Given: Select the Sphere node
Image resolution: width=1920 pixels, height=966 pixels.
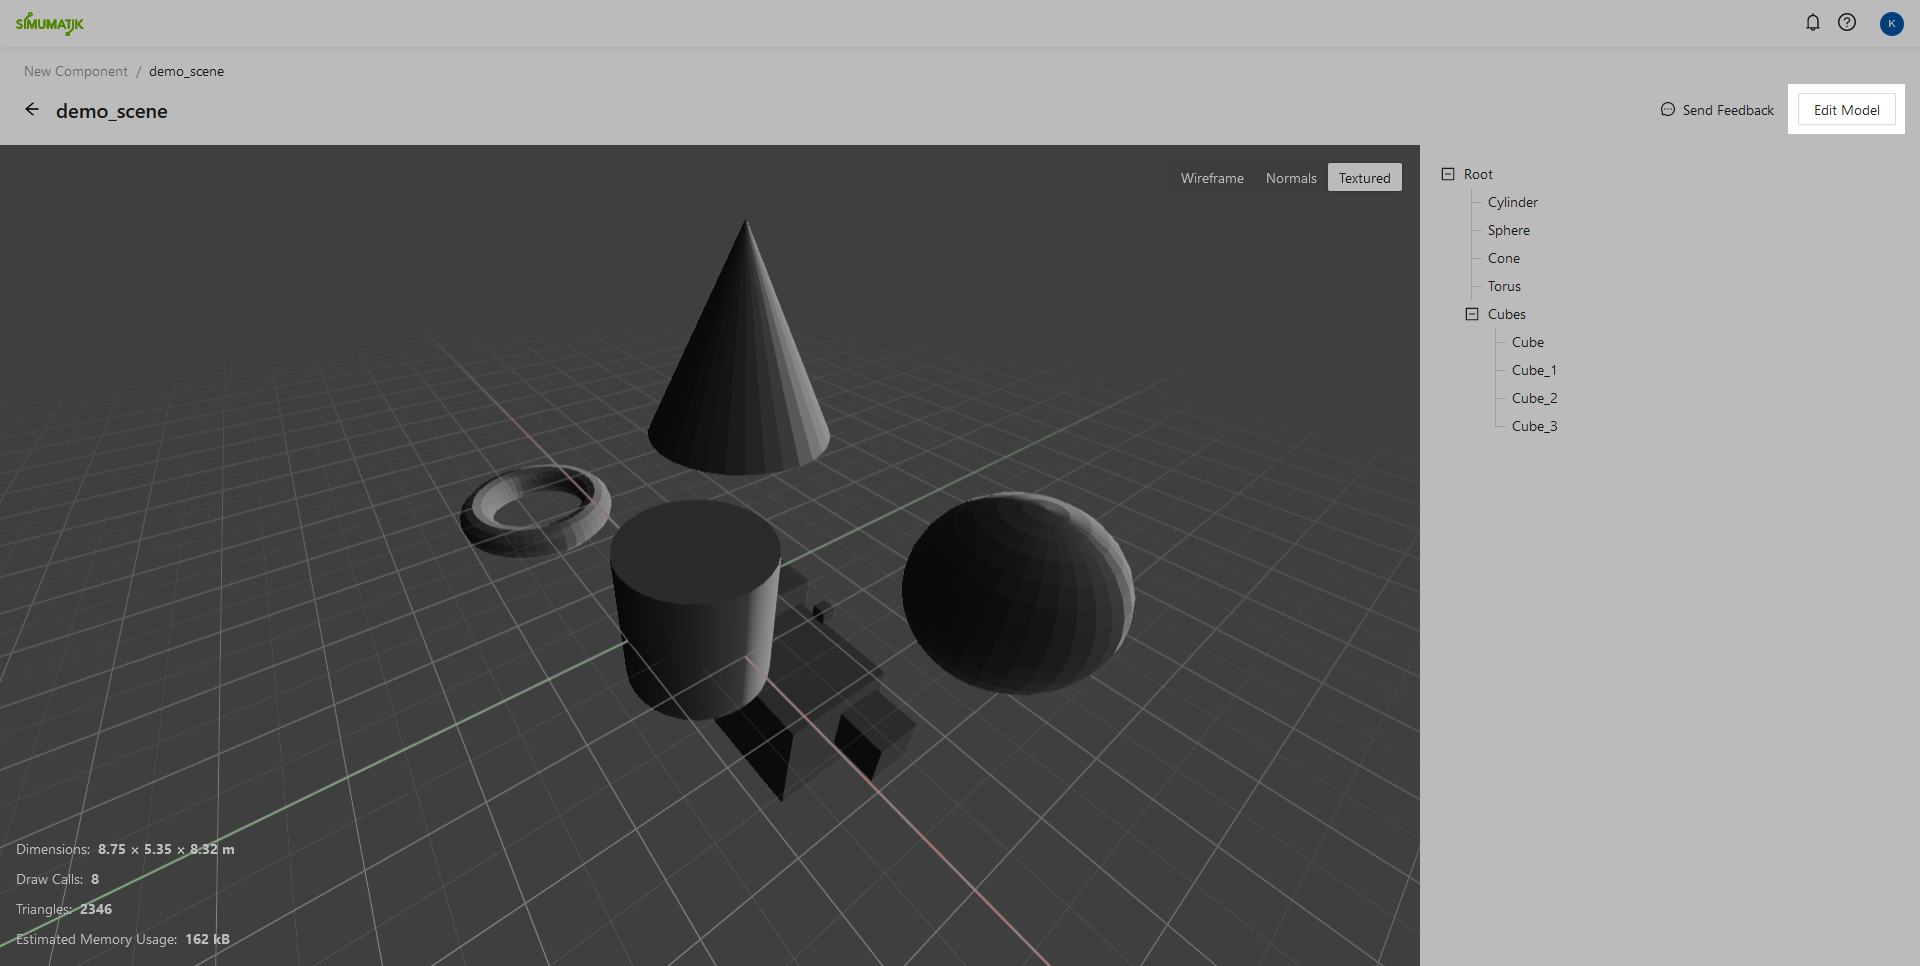Looking at the screenshot, I should click(x=1508, y=229).
